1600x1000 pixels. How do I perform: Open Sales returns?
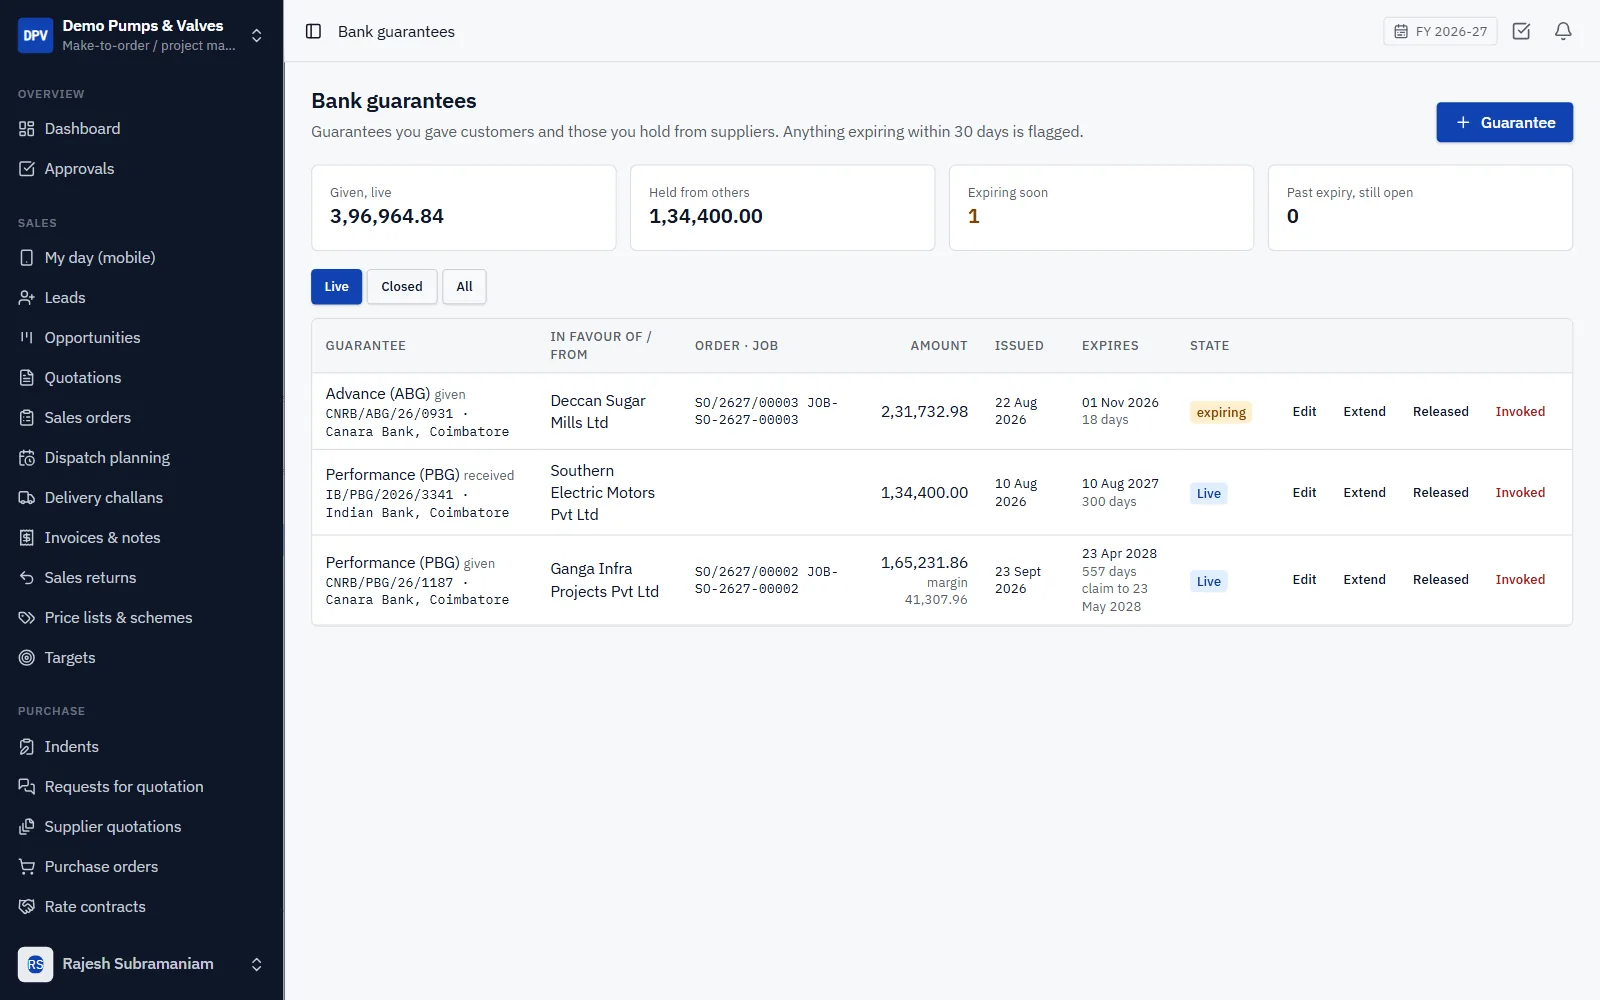141,578
